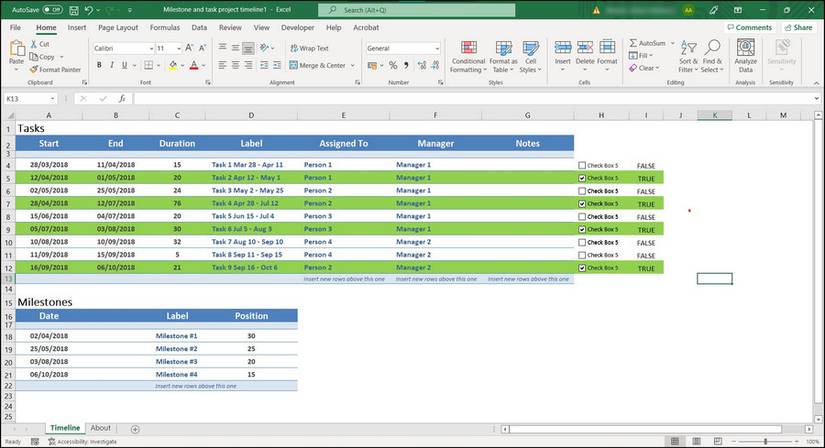Screen dimensions: 825x448
Task: Uncheck the checkbox in row 12
Action: coord(582,268)
